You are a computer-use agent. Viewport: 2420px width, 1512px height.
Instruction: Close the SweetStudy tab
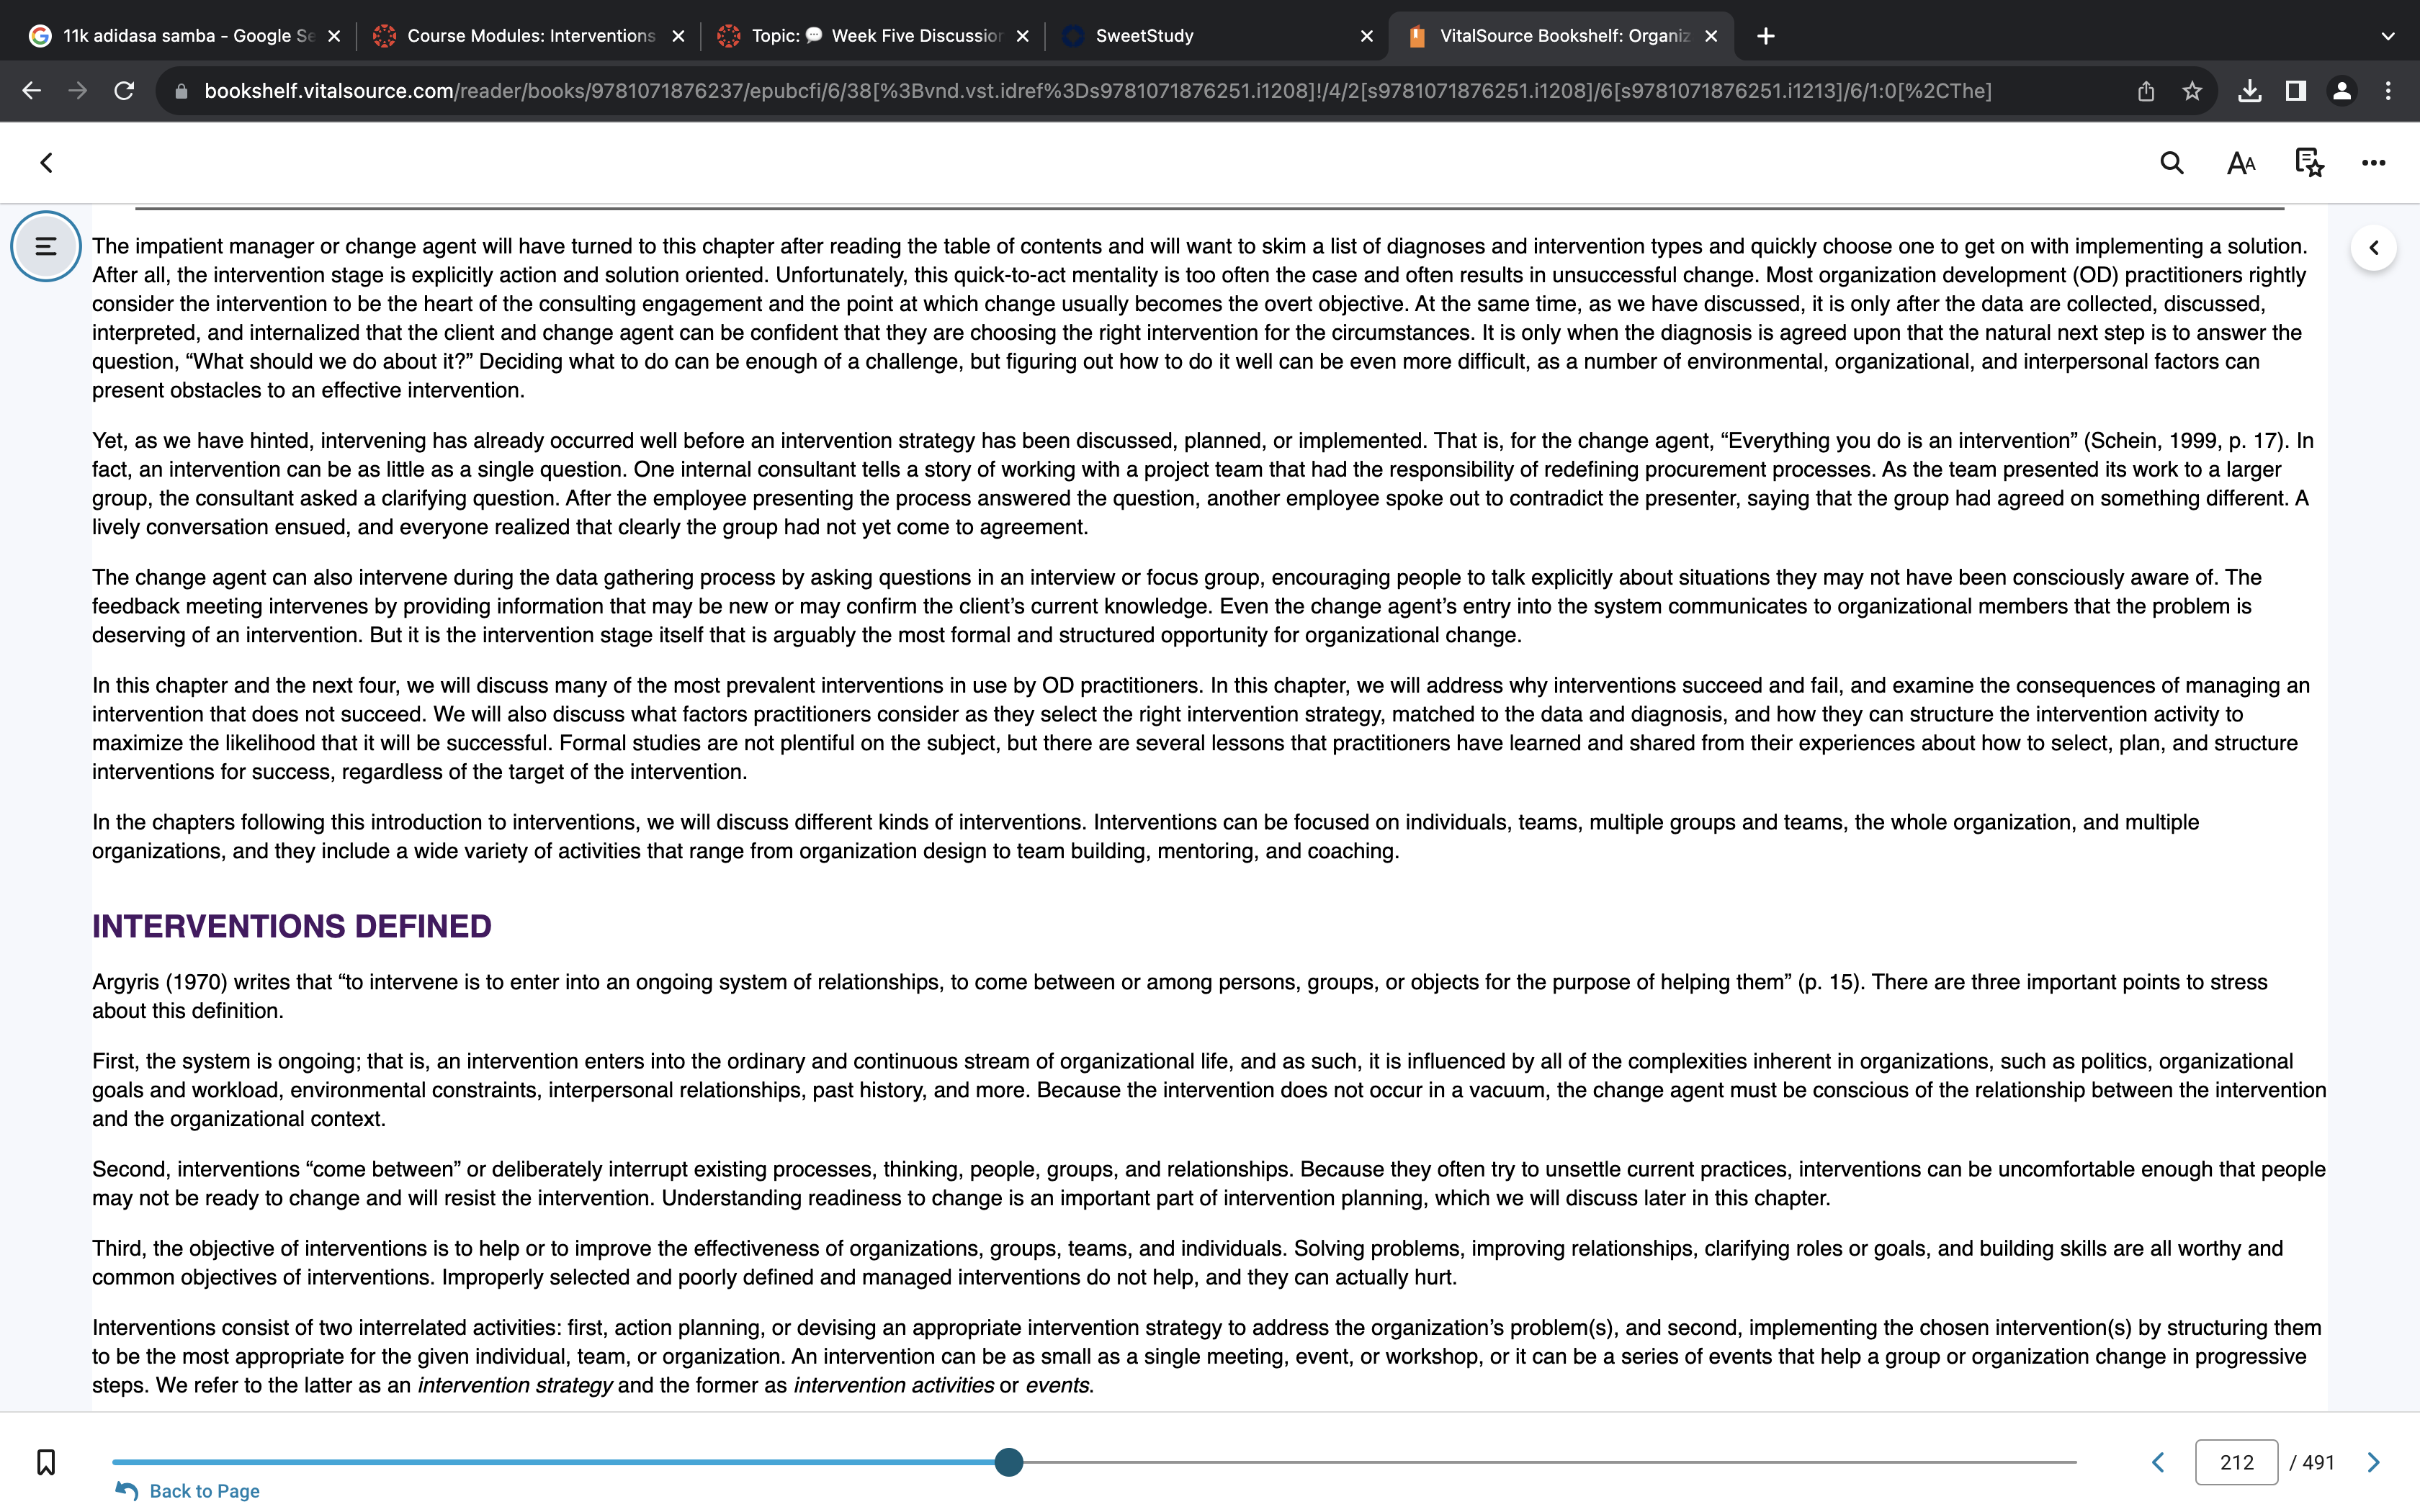1366,36
